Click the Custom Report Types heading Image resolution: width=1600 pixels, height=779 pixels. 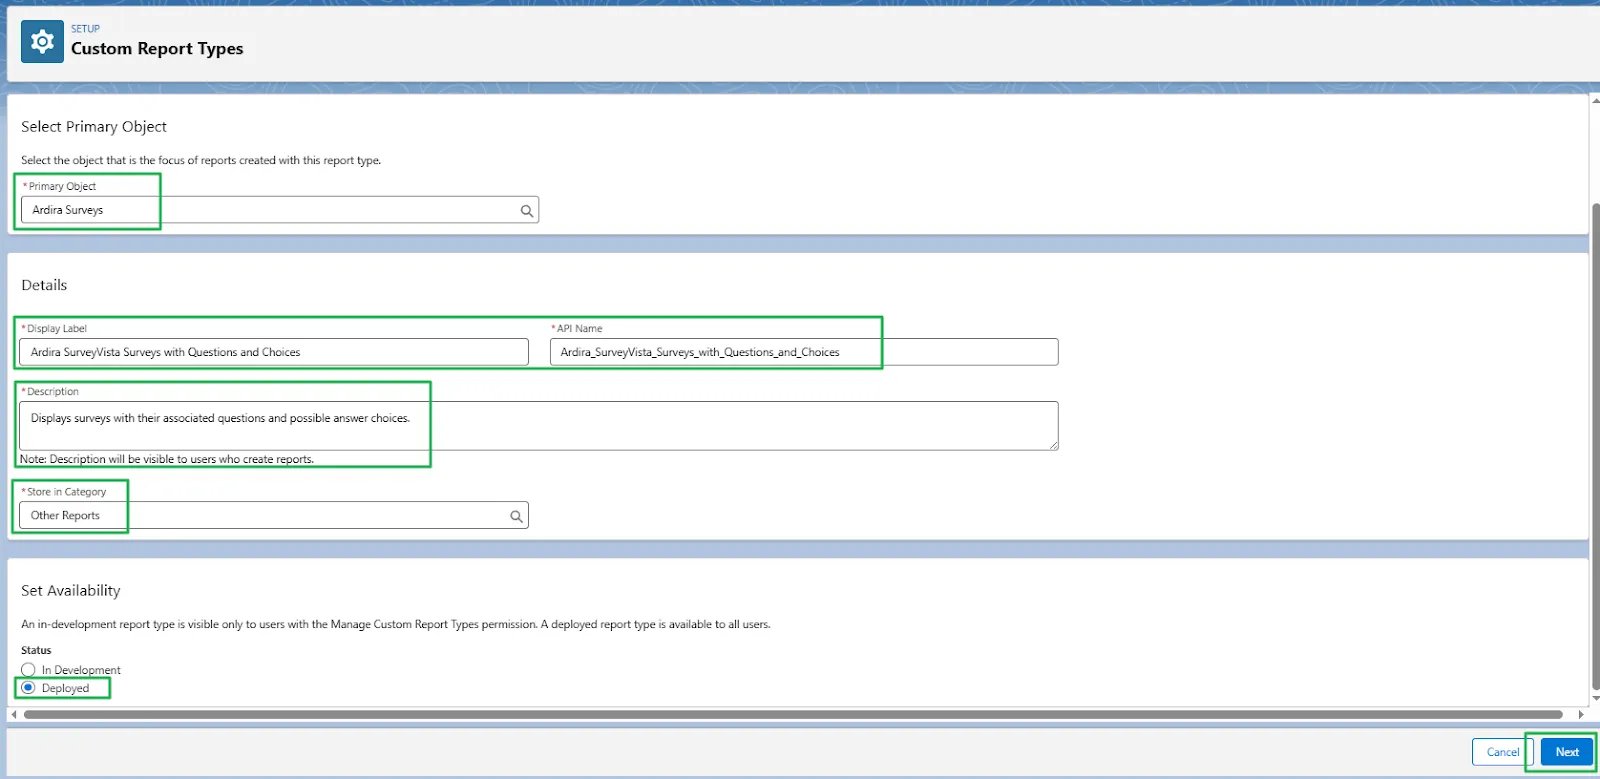point(157,48)
